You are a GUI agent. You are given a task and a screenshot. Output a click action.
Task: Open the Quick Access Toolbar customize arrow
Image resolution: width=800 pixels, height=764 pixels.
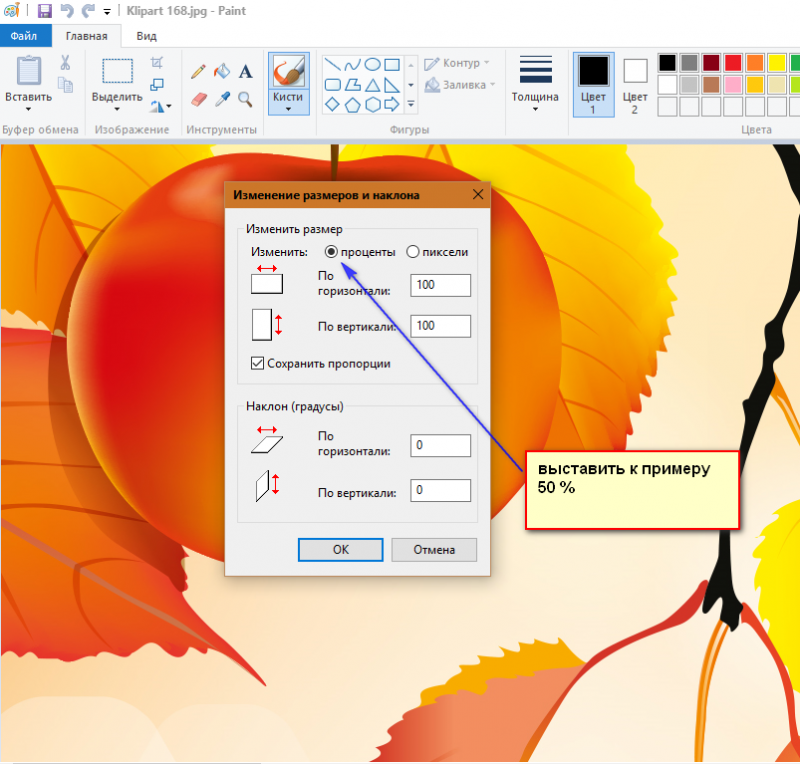107,12
